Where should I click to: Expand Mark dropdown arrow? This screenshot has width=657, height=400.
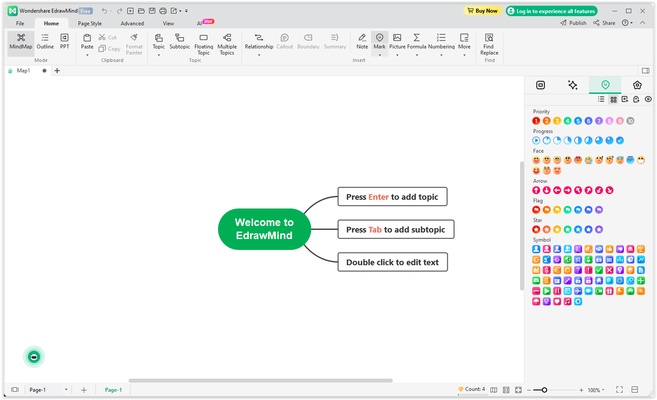379,55
